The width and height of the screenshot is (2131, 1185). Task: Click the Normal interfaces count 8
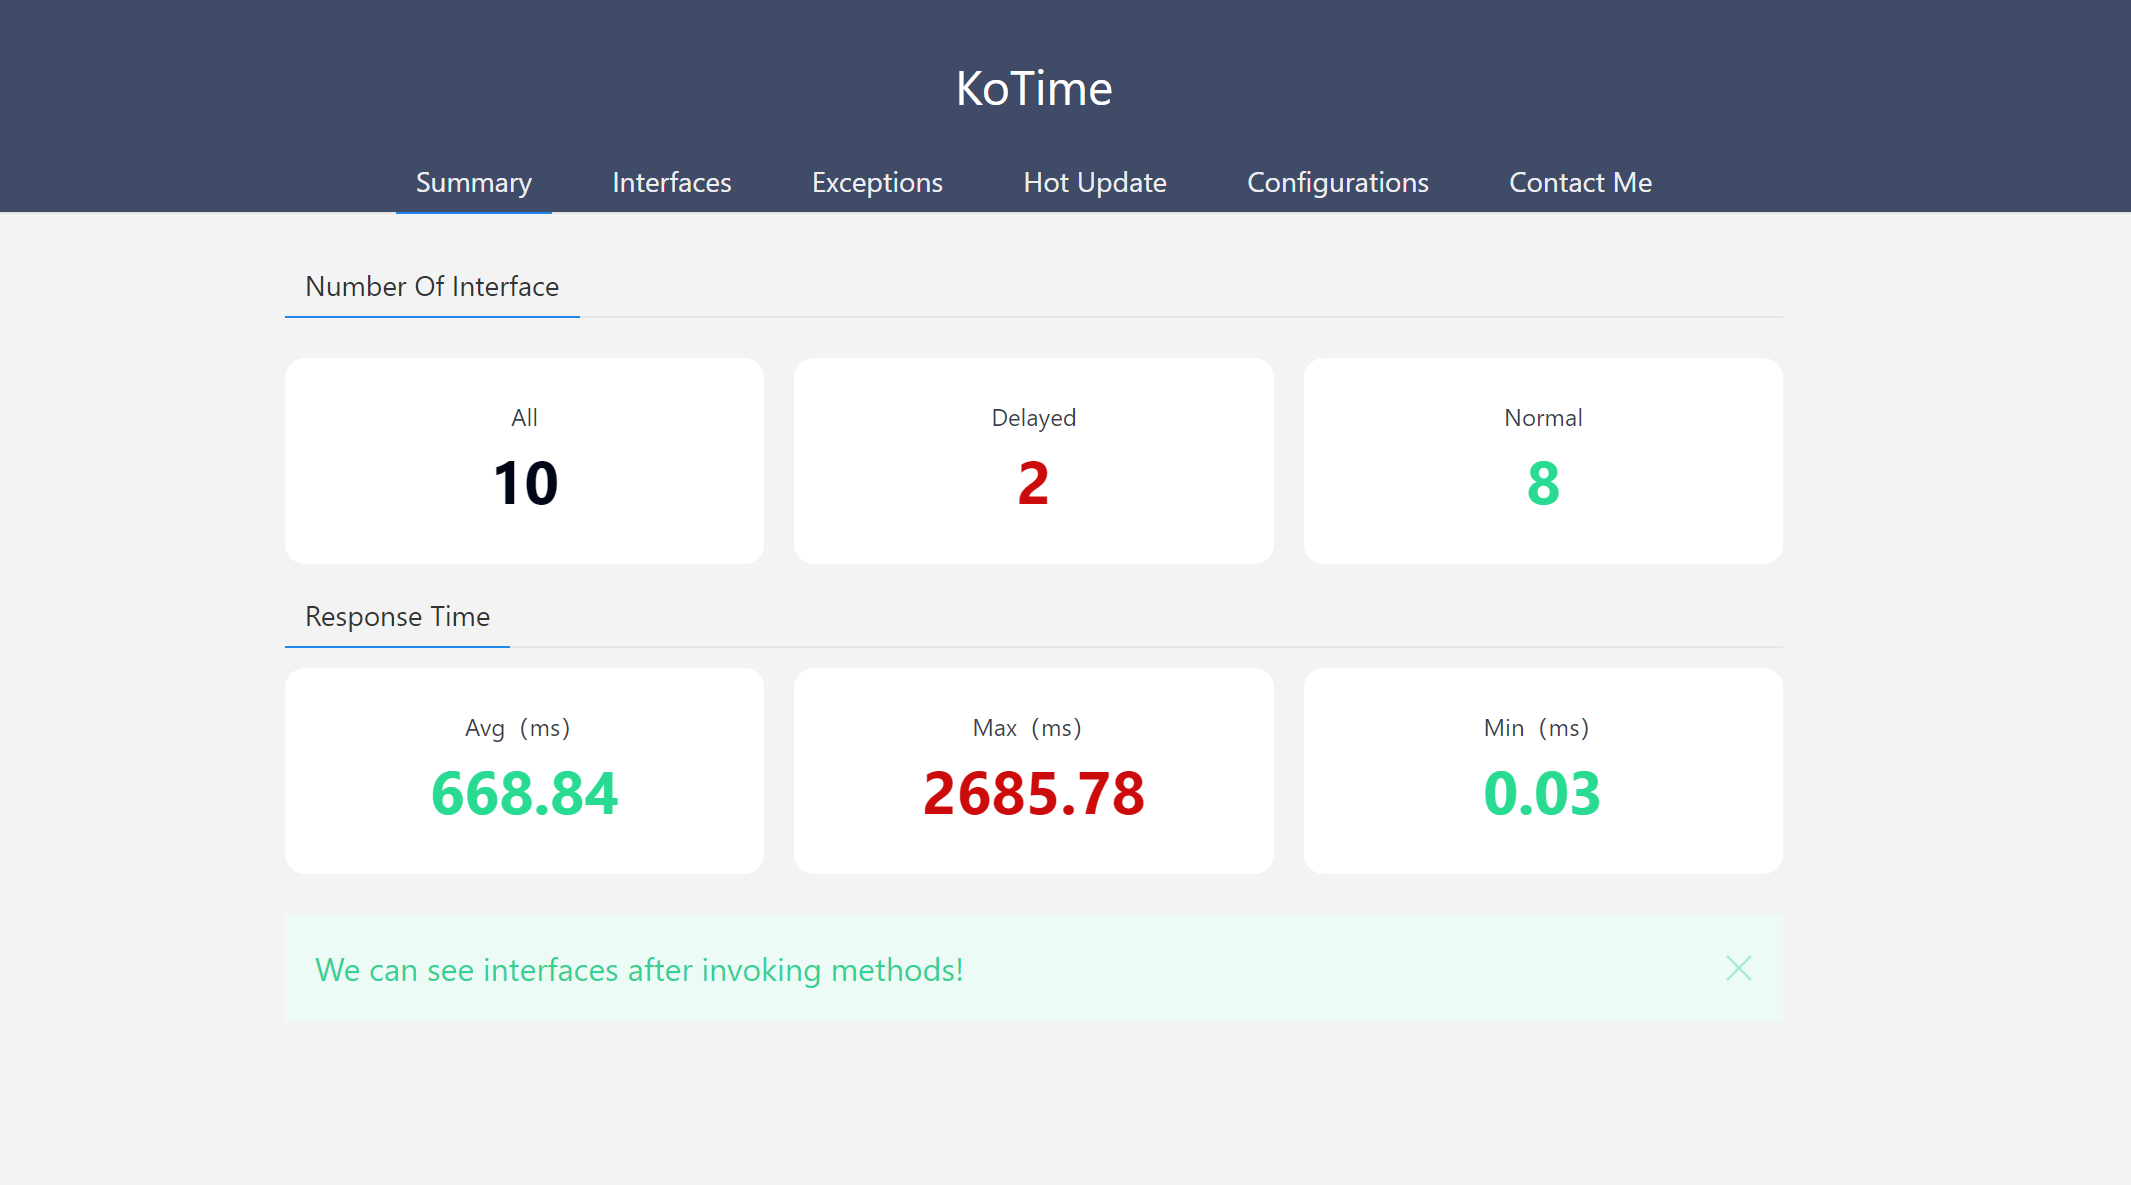(1542, 484)
